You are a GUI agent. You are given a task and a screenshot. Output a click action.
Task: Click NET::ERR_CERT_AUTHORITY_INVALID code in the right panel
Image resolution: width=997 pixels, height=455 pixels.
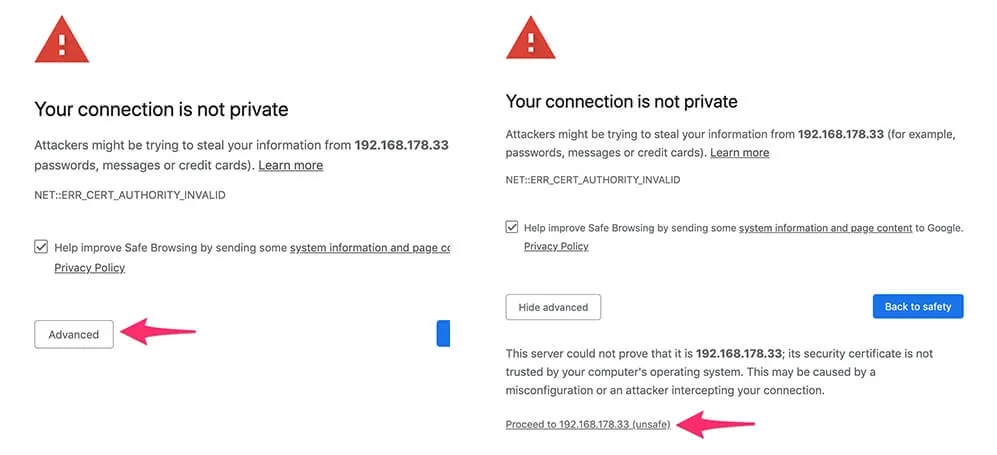pyautogui.click(x=593, y=180)
